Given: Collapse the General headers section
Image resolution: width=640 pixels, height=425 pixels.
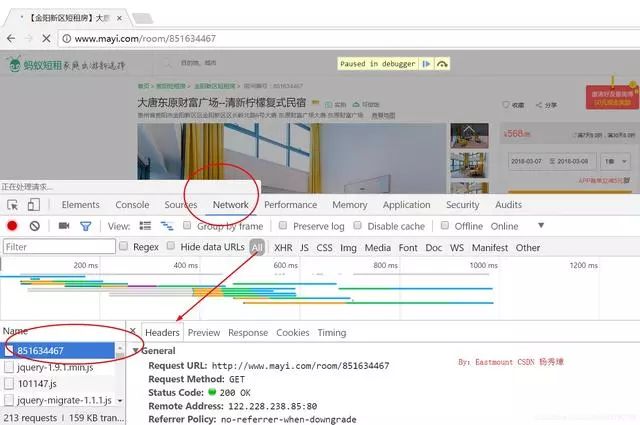Looking at the screenshot, I should [x=136, y=351].
